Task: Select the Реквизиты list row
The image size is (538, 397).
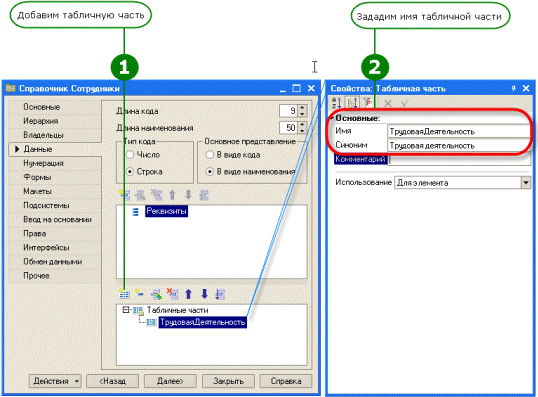Action: pyautogui.click(x=166, y=211)
